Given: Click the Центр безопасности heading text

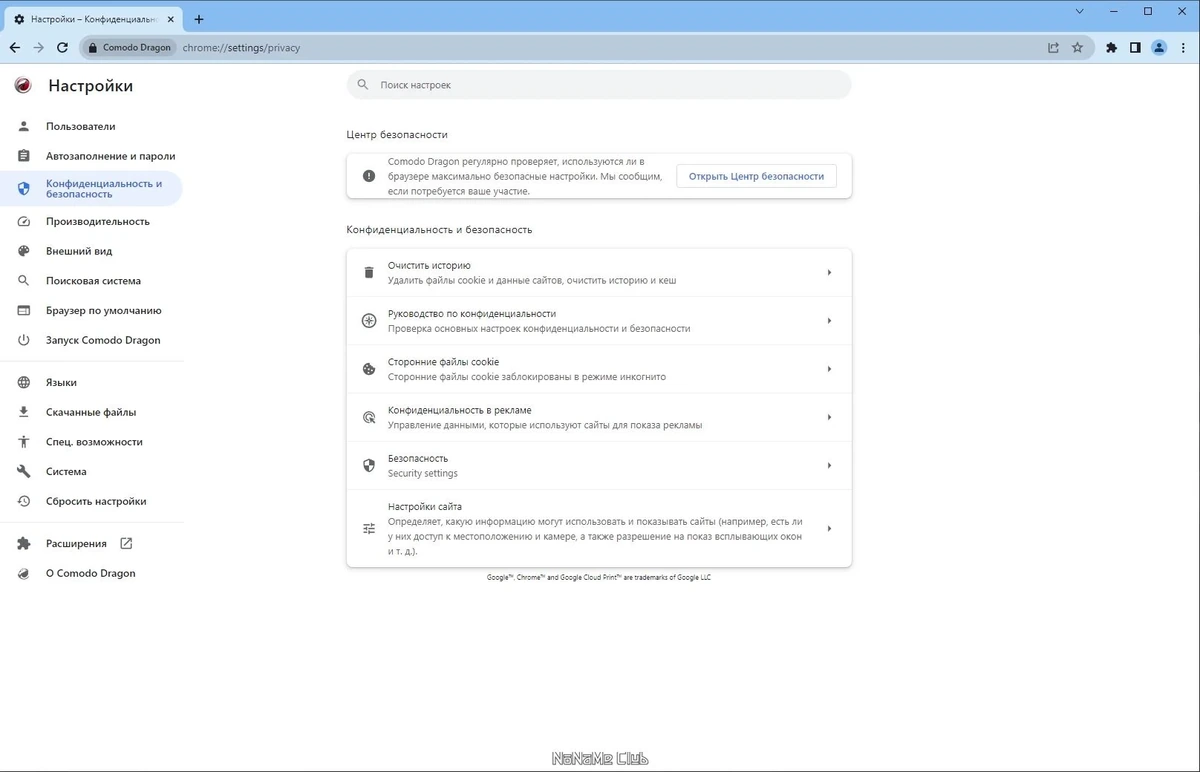Looking at the screenshot, I should pyautogui.click(x=397, y=134).
